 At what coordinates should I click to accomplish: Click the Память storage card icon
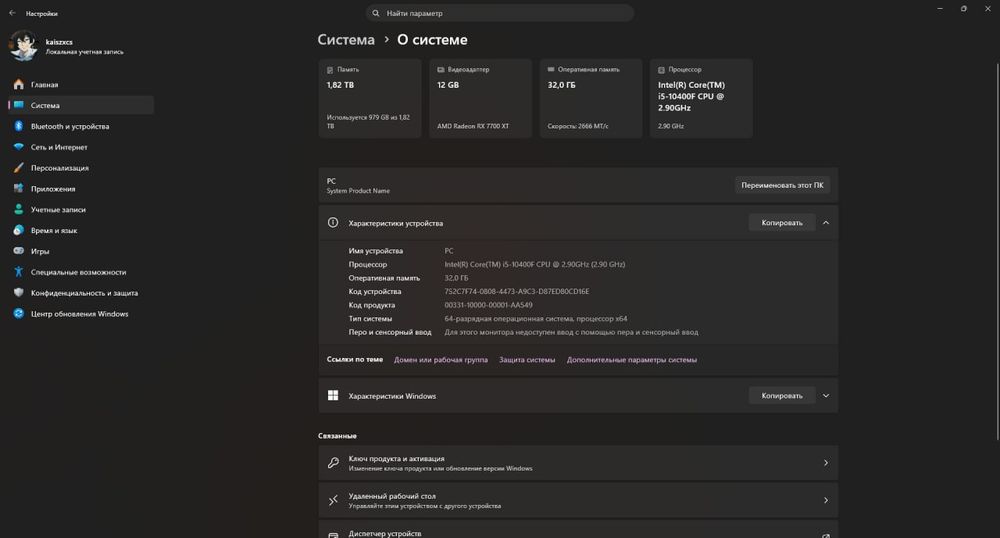[330, 69]
